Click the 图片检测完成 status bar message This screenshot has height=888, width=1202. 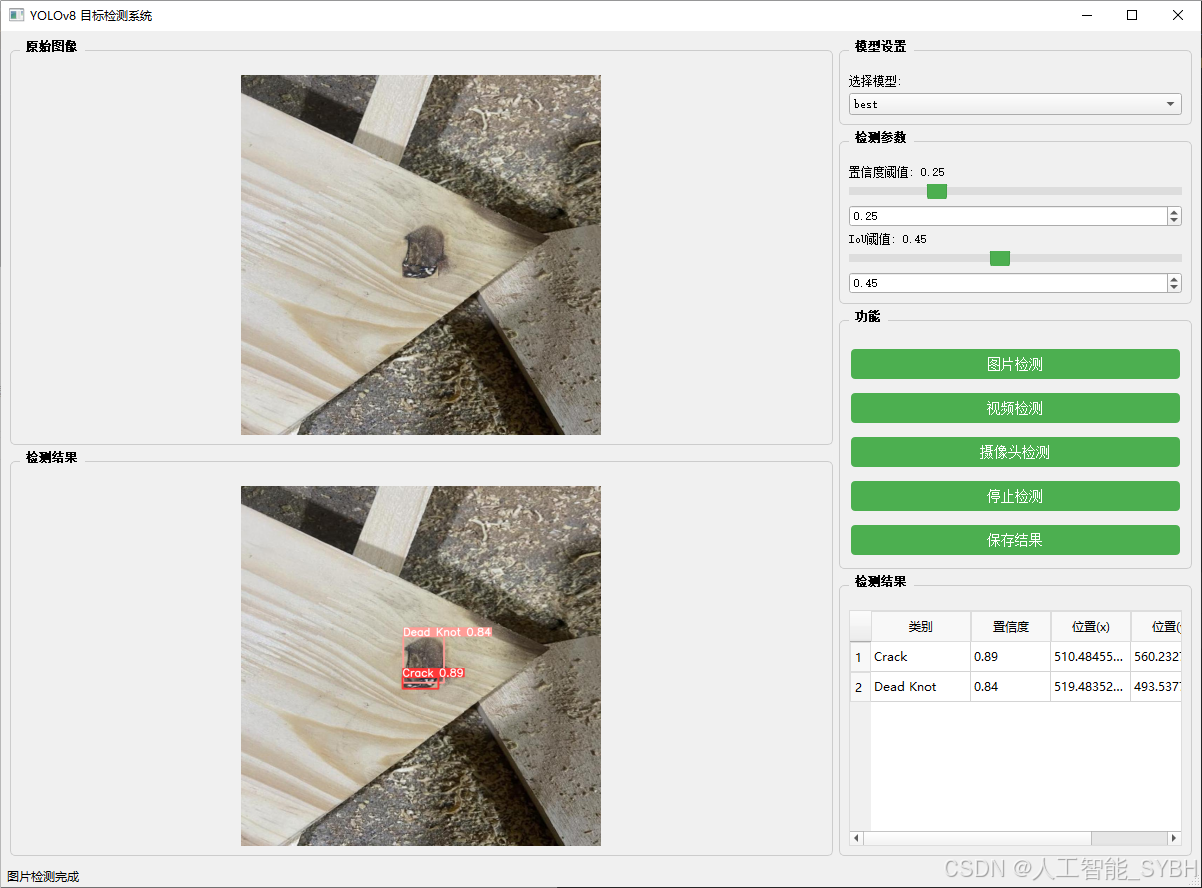click(43, 877)
